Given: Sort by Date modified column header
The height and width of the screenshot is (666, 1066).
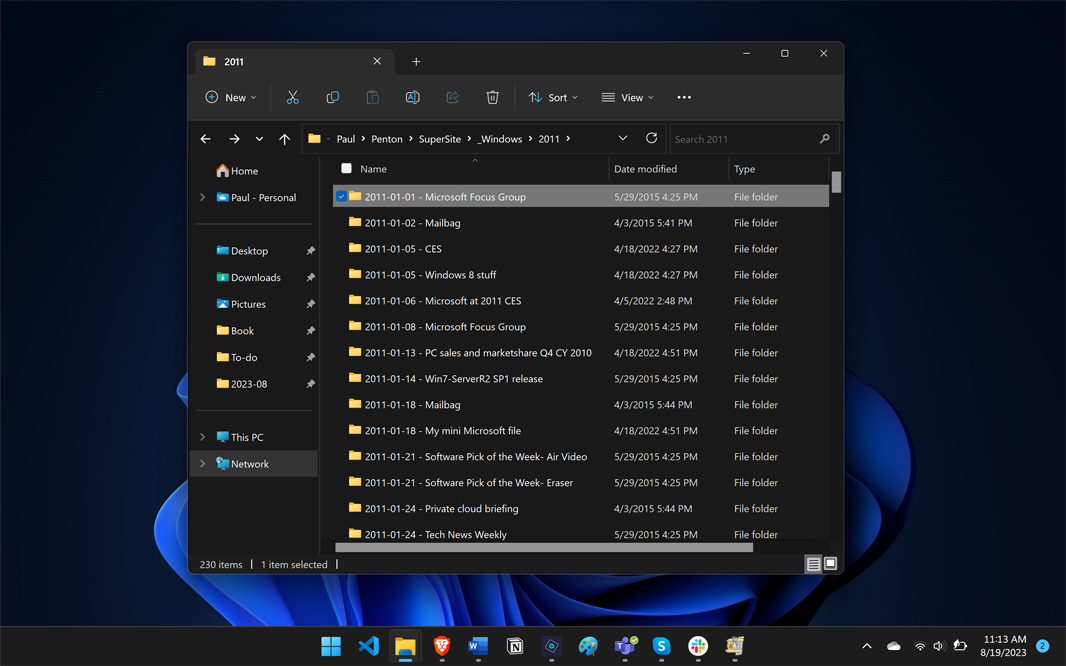Looking at the screenshot, I should (645, 169).
